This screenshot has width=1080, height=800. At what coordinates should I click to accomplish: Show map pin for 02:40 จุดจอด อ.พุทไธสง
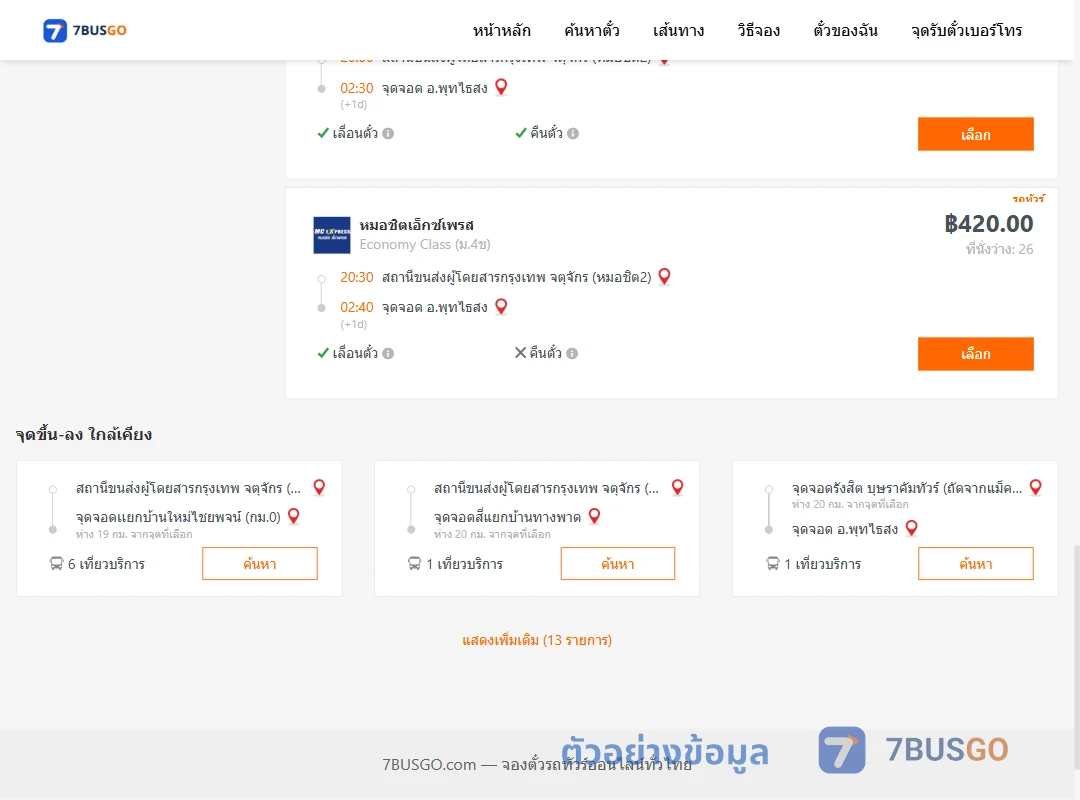(x=501, y=306)
